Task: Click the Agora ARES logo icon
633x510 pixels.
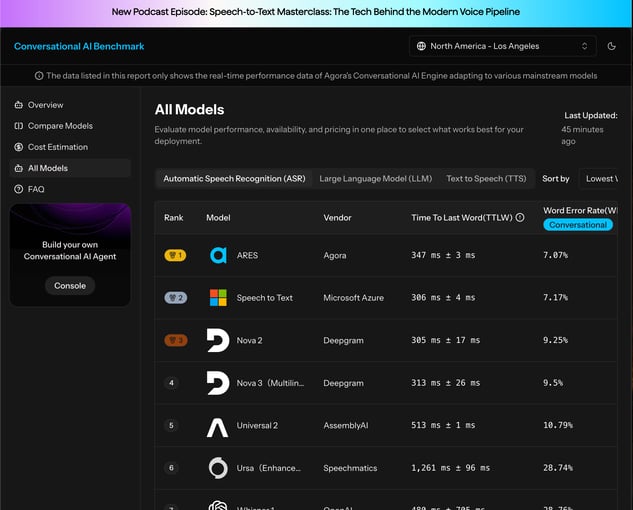Action: coord(218,255)
